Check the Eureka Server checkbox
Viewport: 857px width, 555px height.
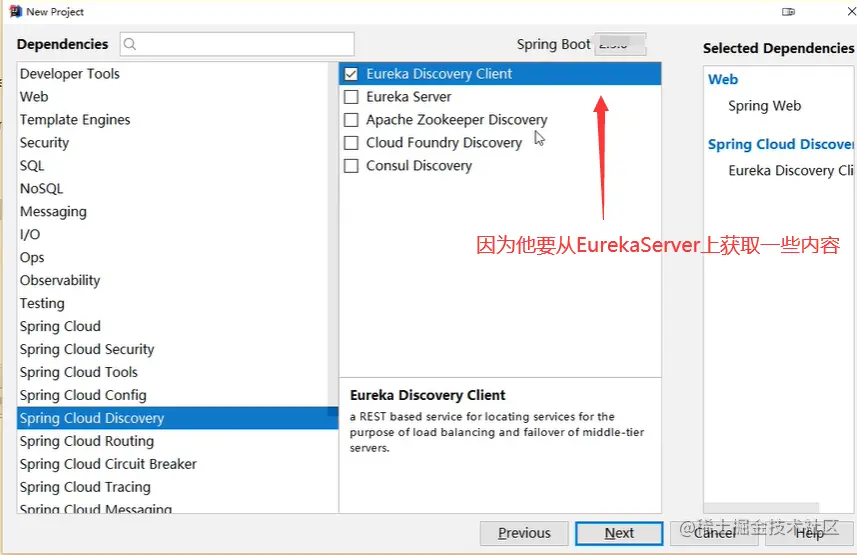(351, 97)
